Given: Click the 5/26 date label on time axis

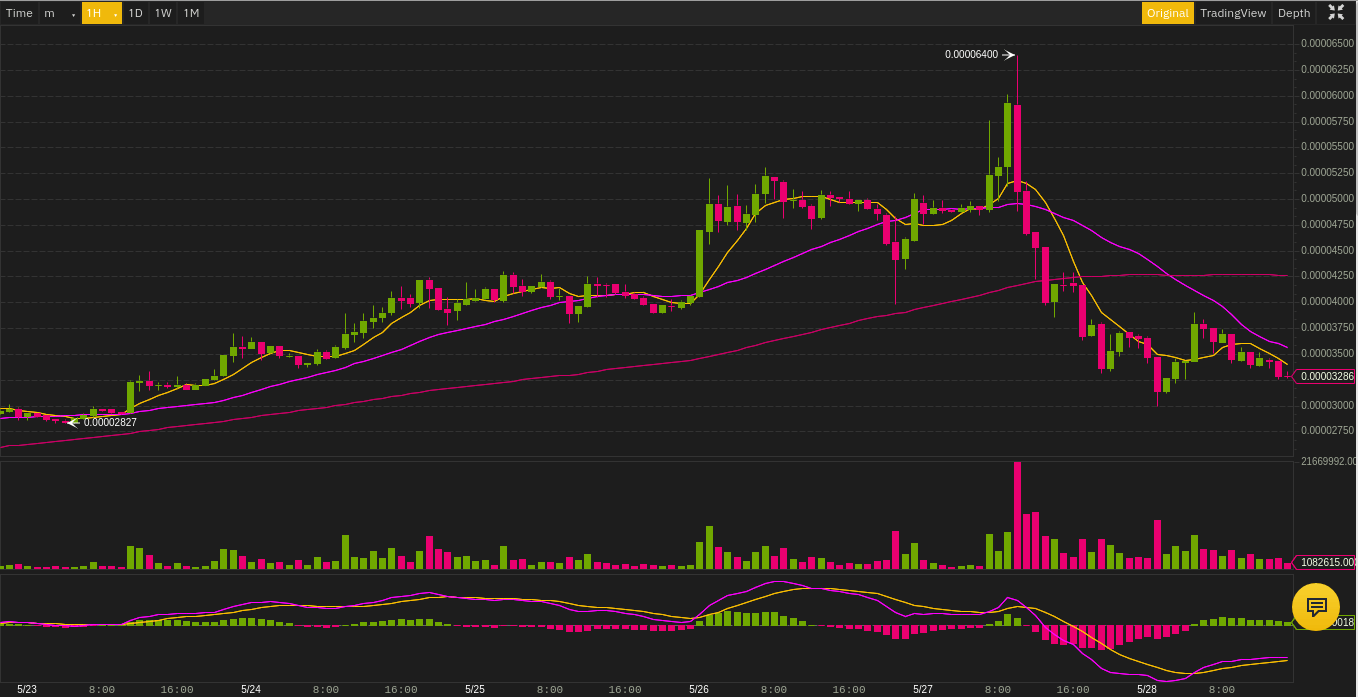Looking at the screenshot, I should (699, 689).
